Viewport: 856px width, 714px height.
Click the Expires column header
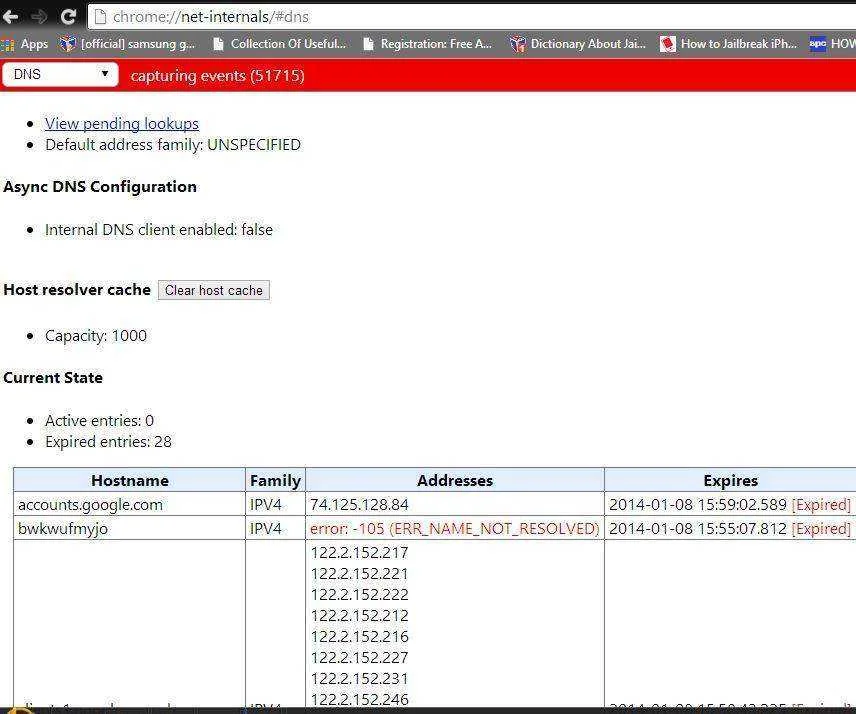coord(730,480)
